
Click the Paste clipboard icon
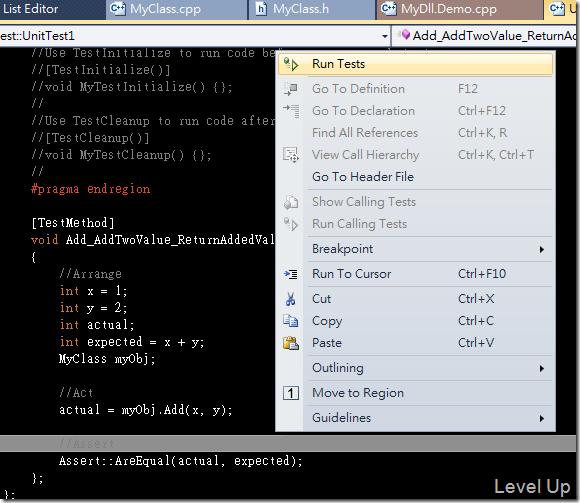[x=291, y=343]
